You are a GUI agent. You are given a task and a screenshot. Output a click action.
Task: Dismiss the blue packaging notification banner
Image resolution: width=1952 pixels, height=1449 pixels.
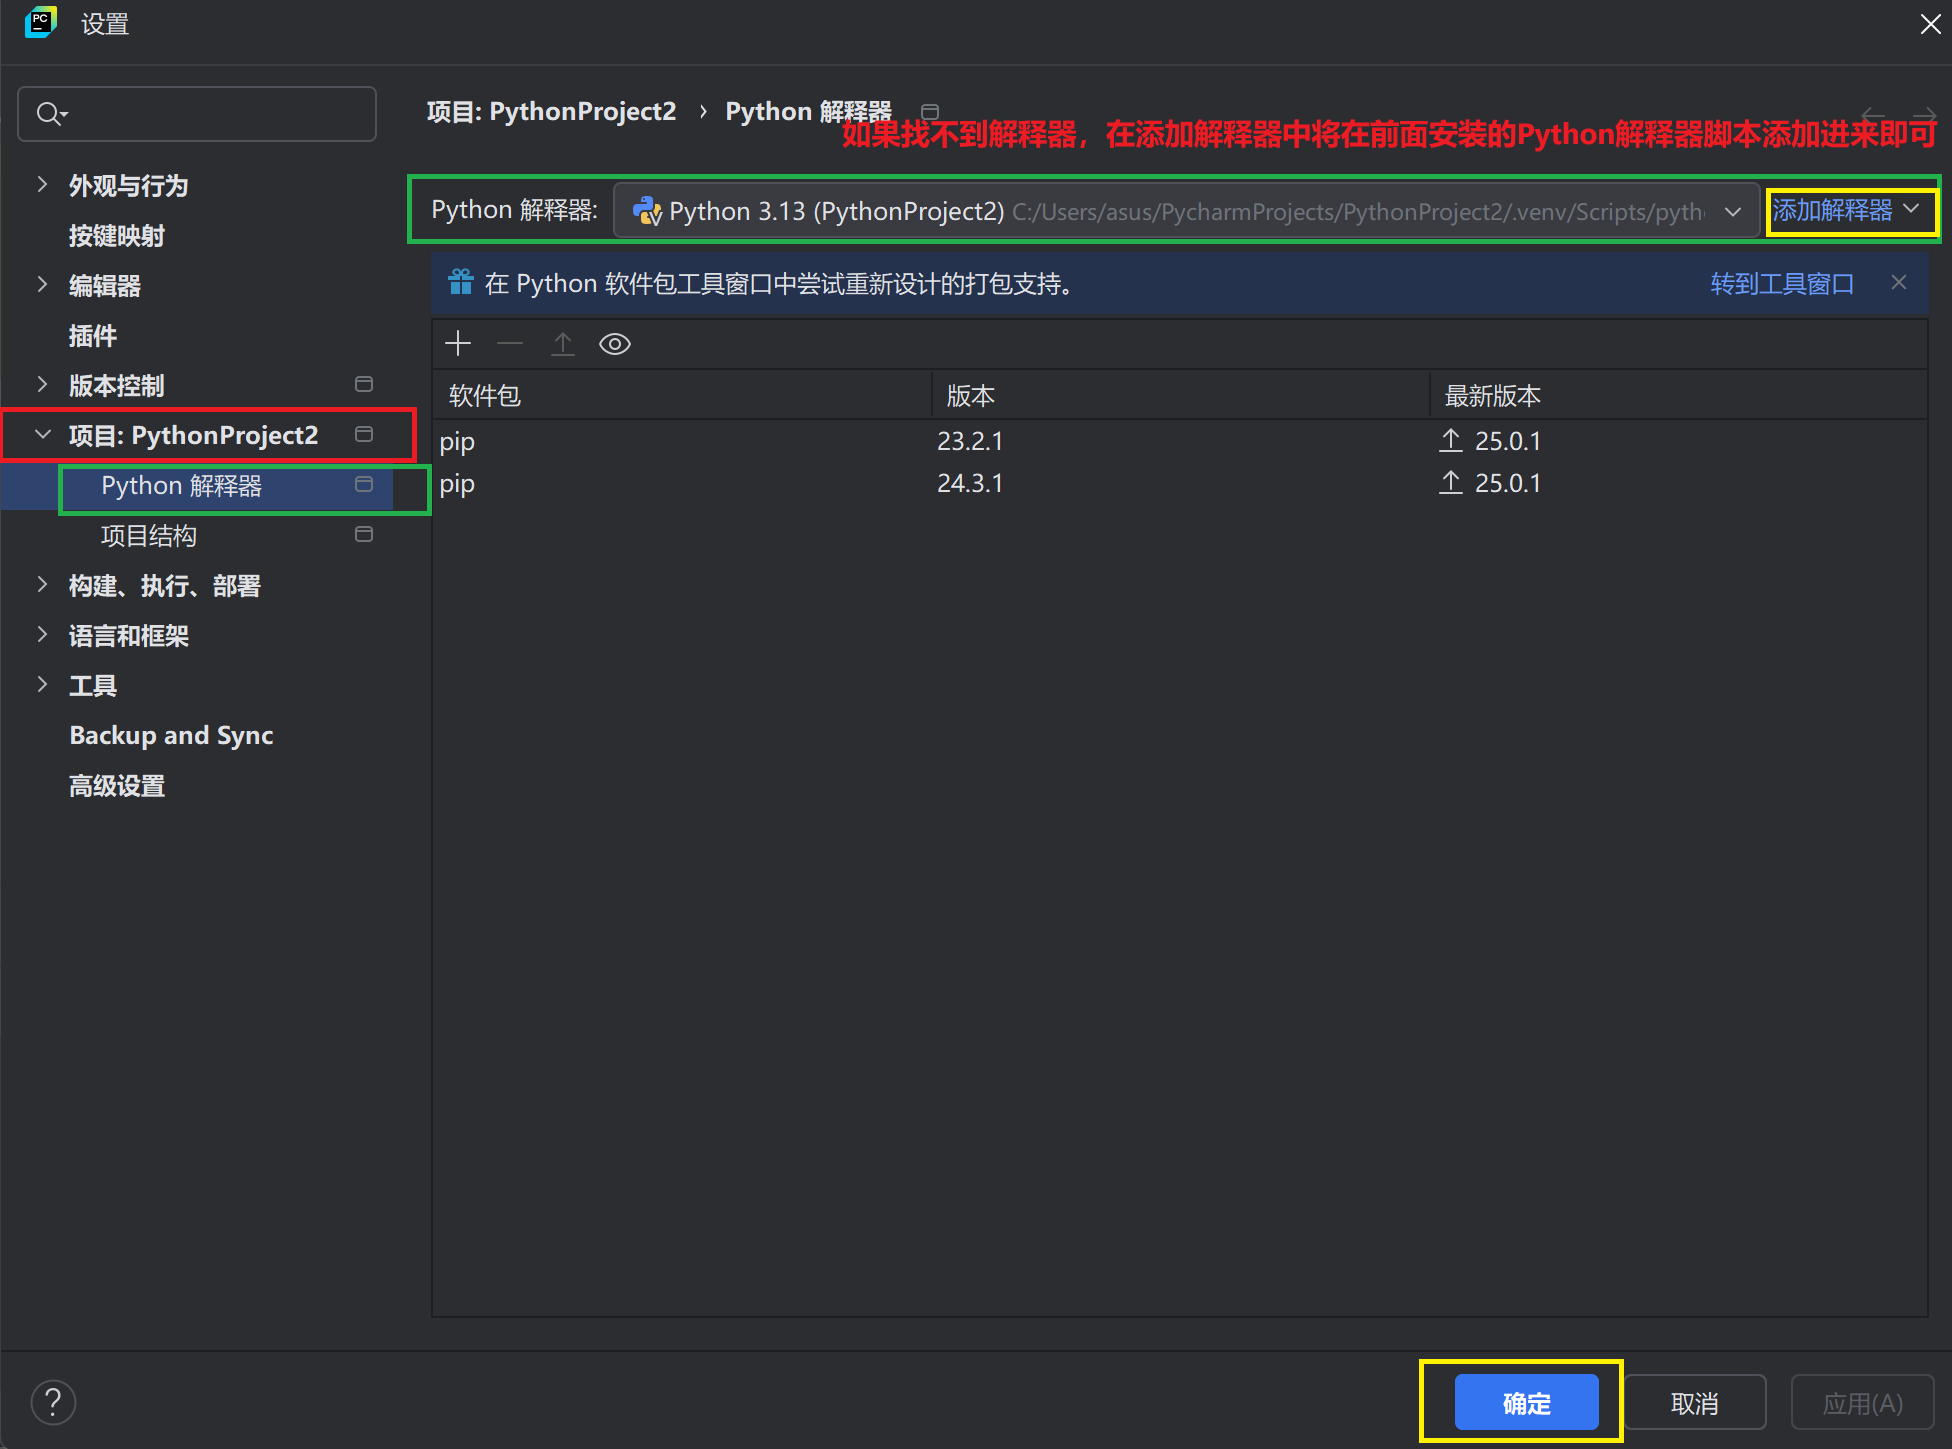pos(1898,283)
